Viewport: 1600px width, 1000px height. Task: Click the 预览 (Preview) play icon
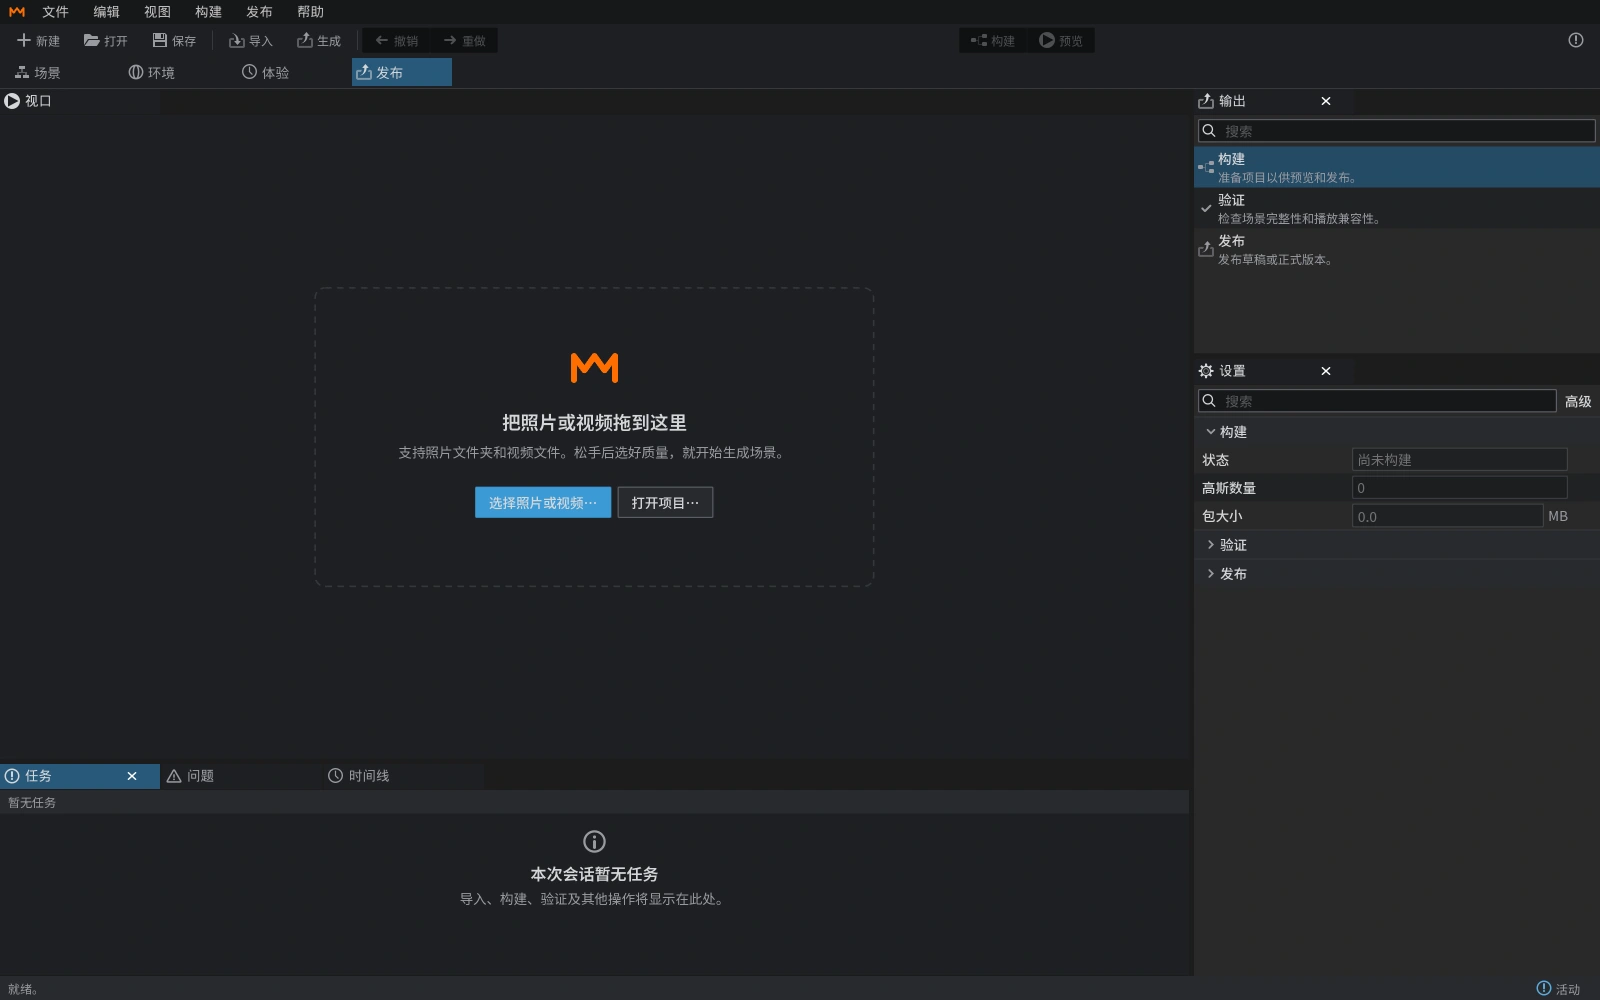coord(1047,40)
